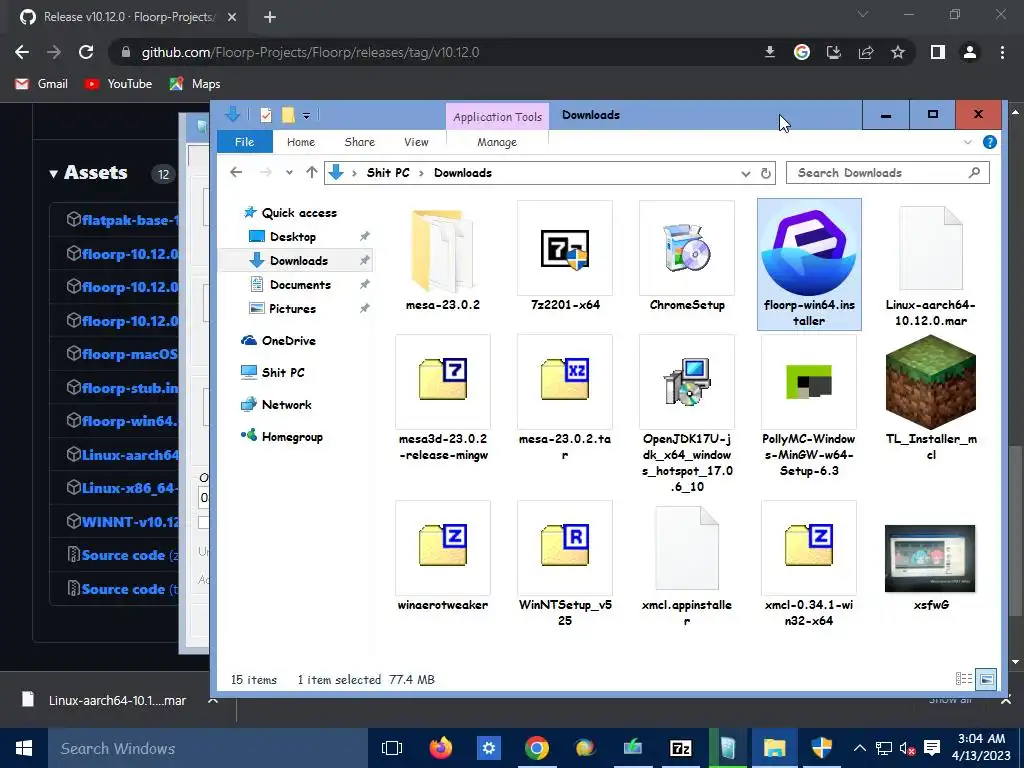Open a new Chrome tab
The image size is (1024, 768).
270,17
